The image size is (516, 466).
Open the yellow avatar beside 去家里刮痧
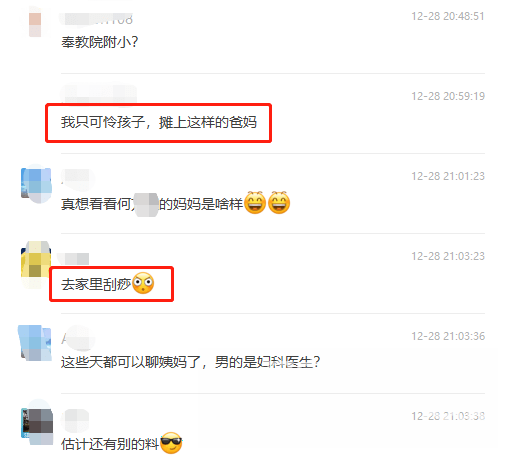tap(36, 263)
